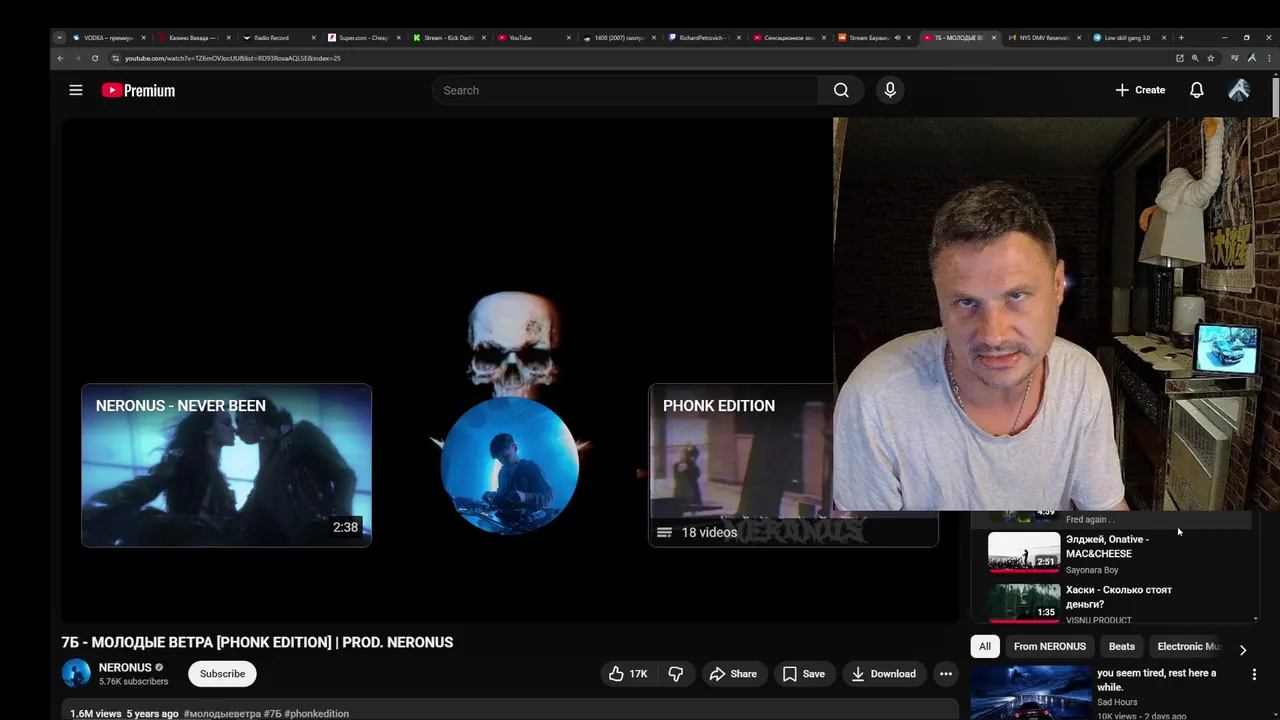Click the circular channel end-screen element
The height and width of the screenshot is (720, 1280).
(510, 465)
